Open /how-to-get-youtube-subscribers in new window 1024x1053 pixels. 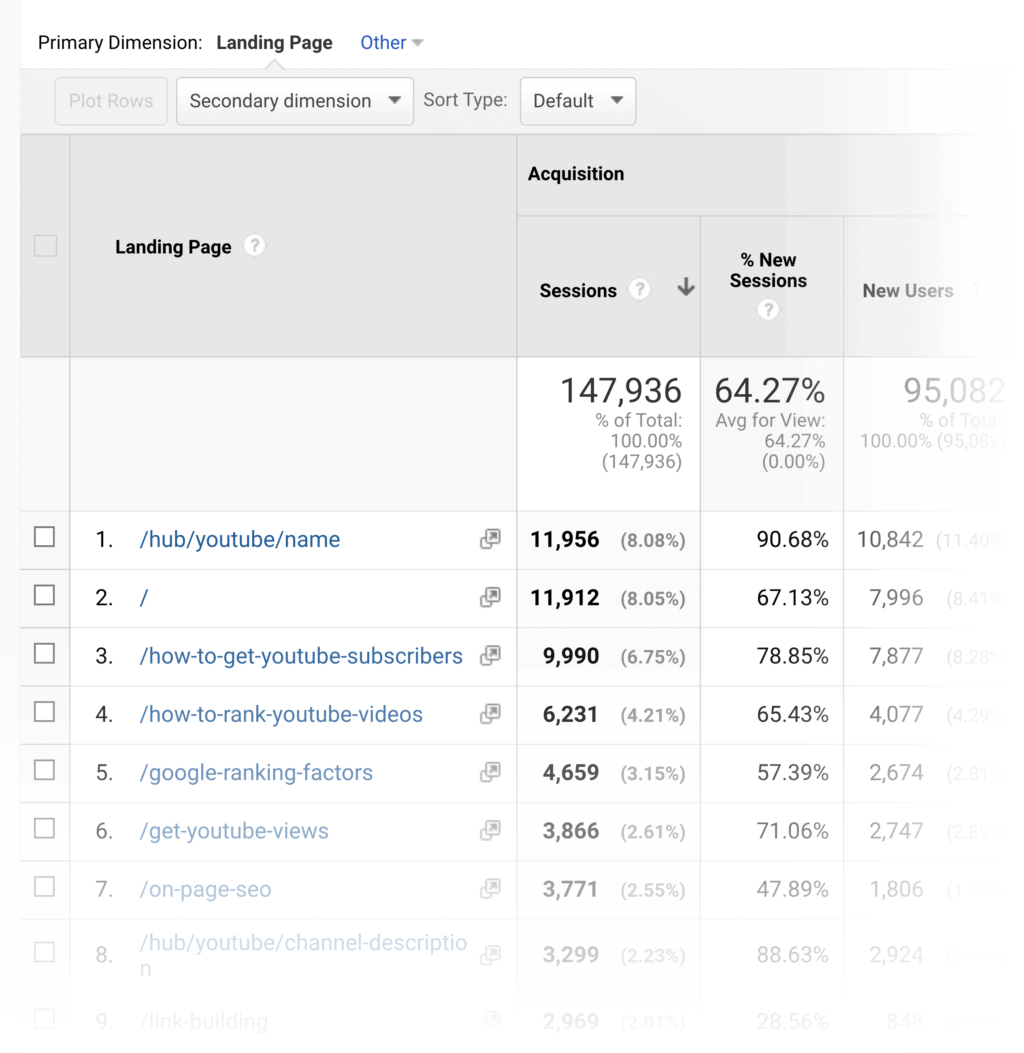[489, 655]
